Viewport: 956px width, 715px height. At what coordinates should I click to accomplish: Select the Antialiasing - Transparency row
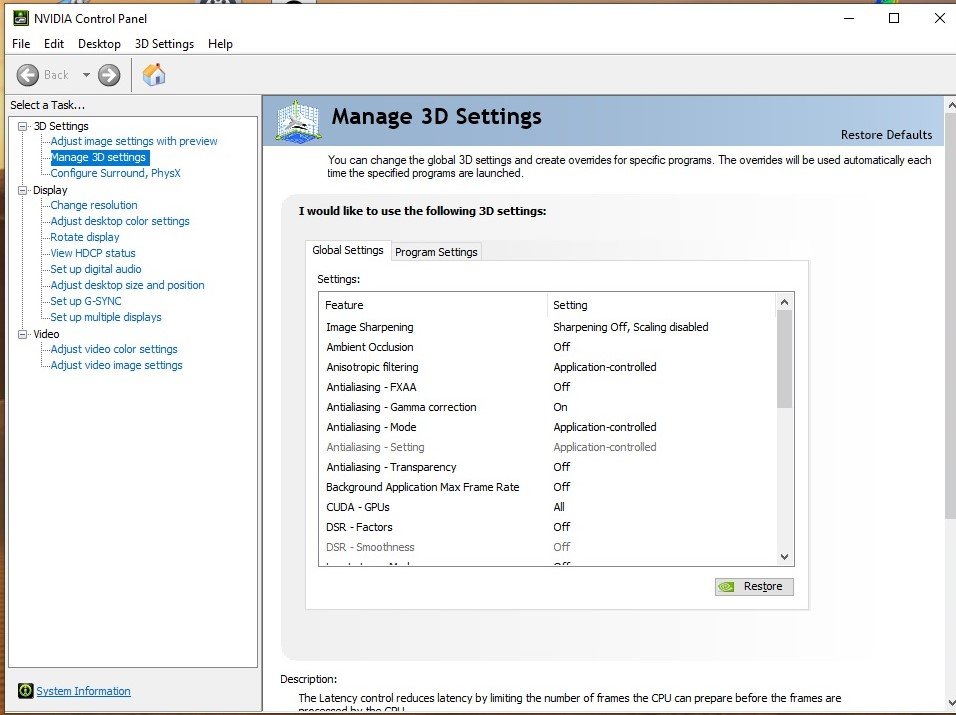coord(548,467)
